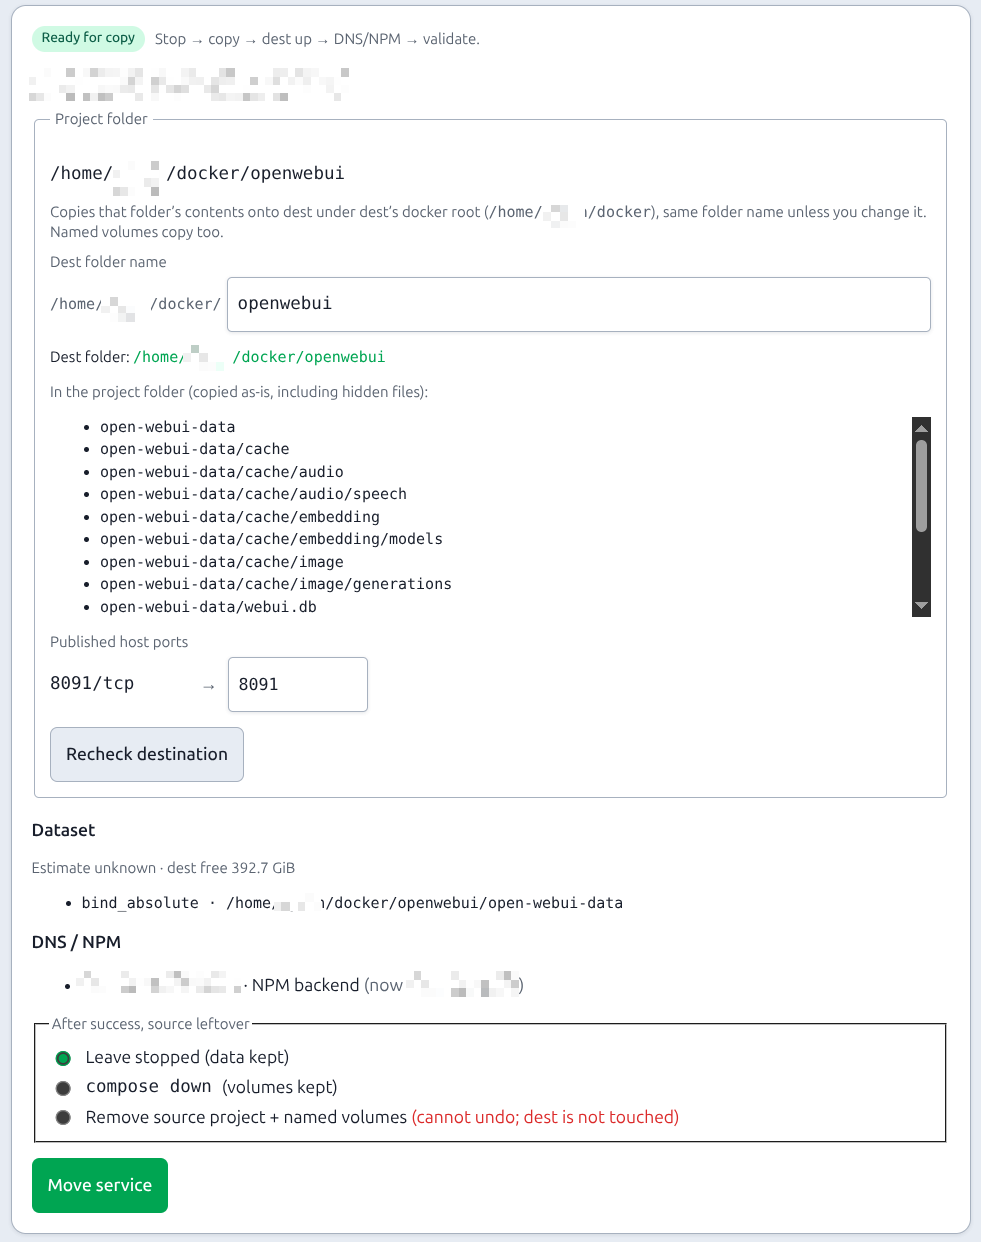Screen dimensions: 981x1242
Task: Click the scrollbar down arrow in file list
Action: pyautogui.click(x=921, y=606)
